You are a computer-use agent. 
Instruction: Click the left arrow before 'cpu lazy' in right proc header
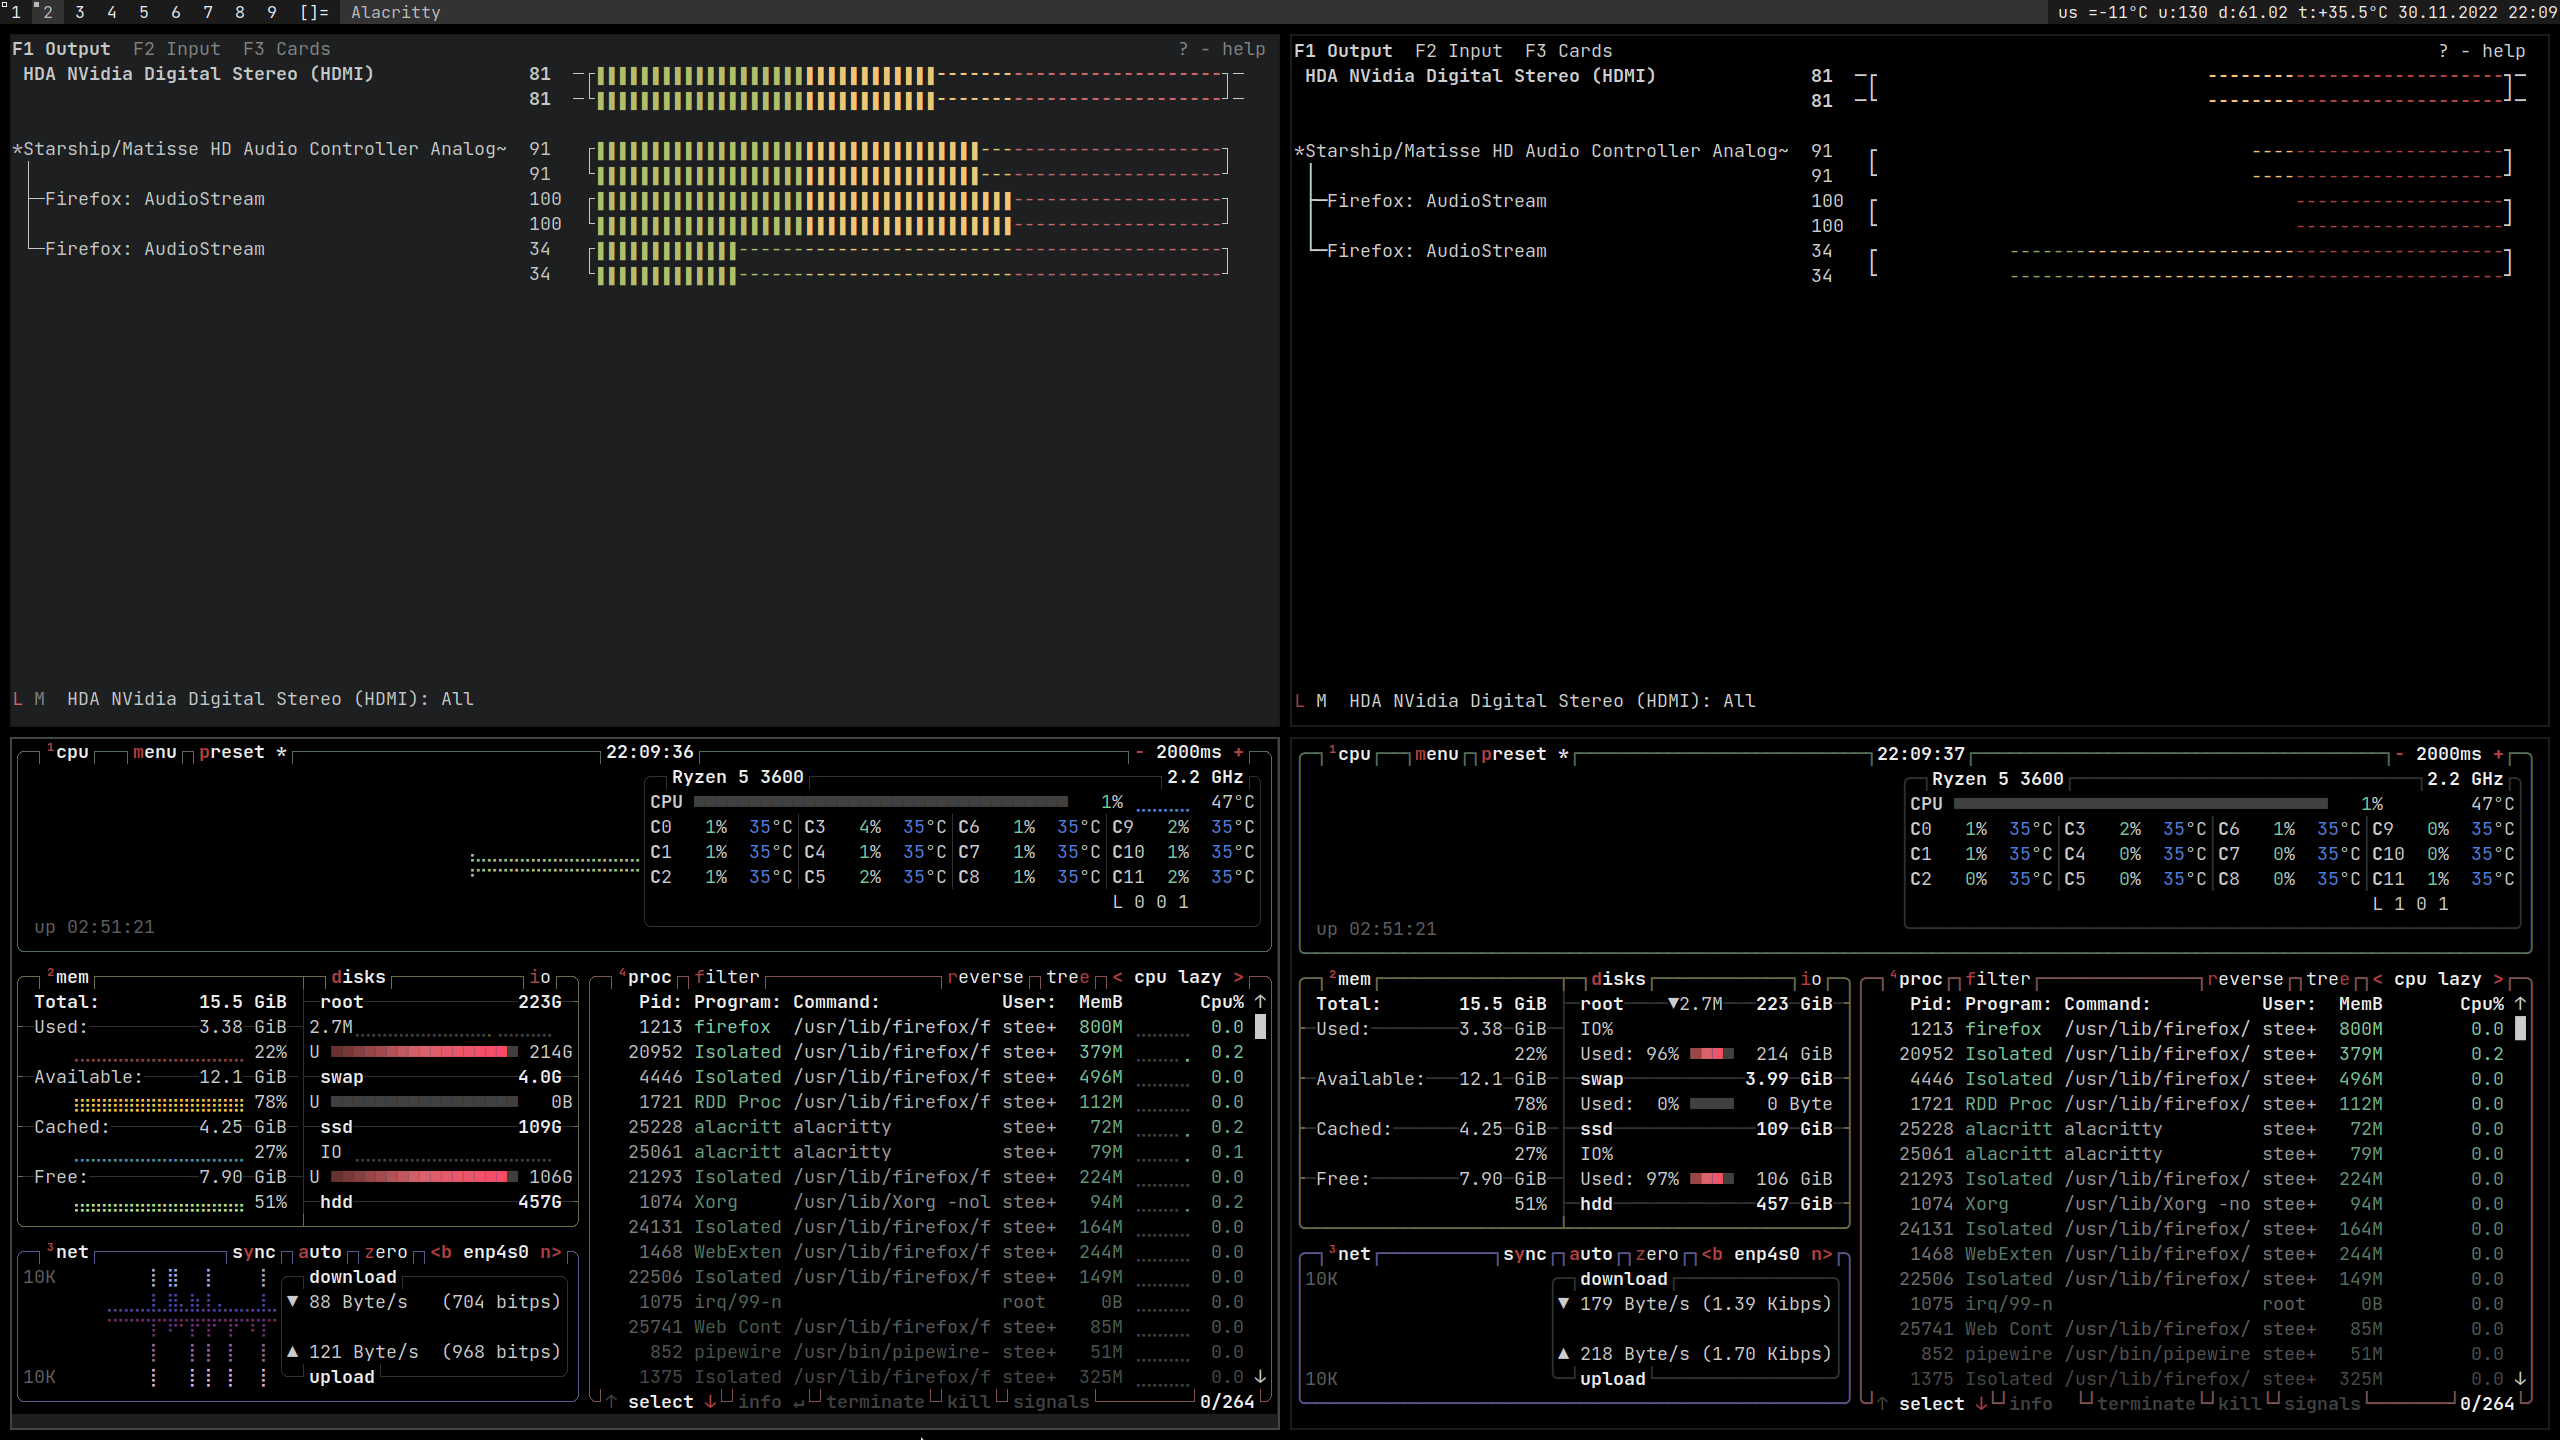point(2377,979)
